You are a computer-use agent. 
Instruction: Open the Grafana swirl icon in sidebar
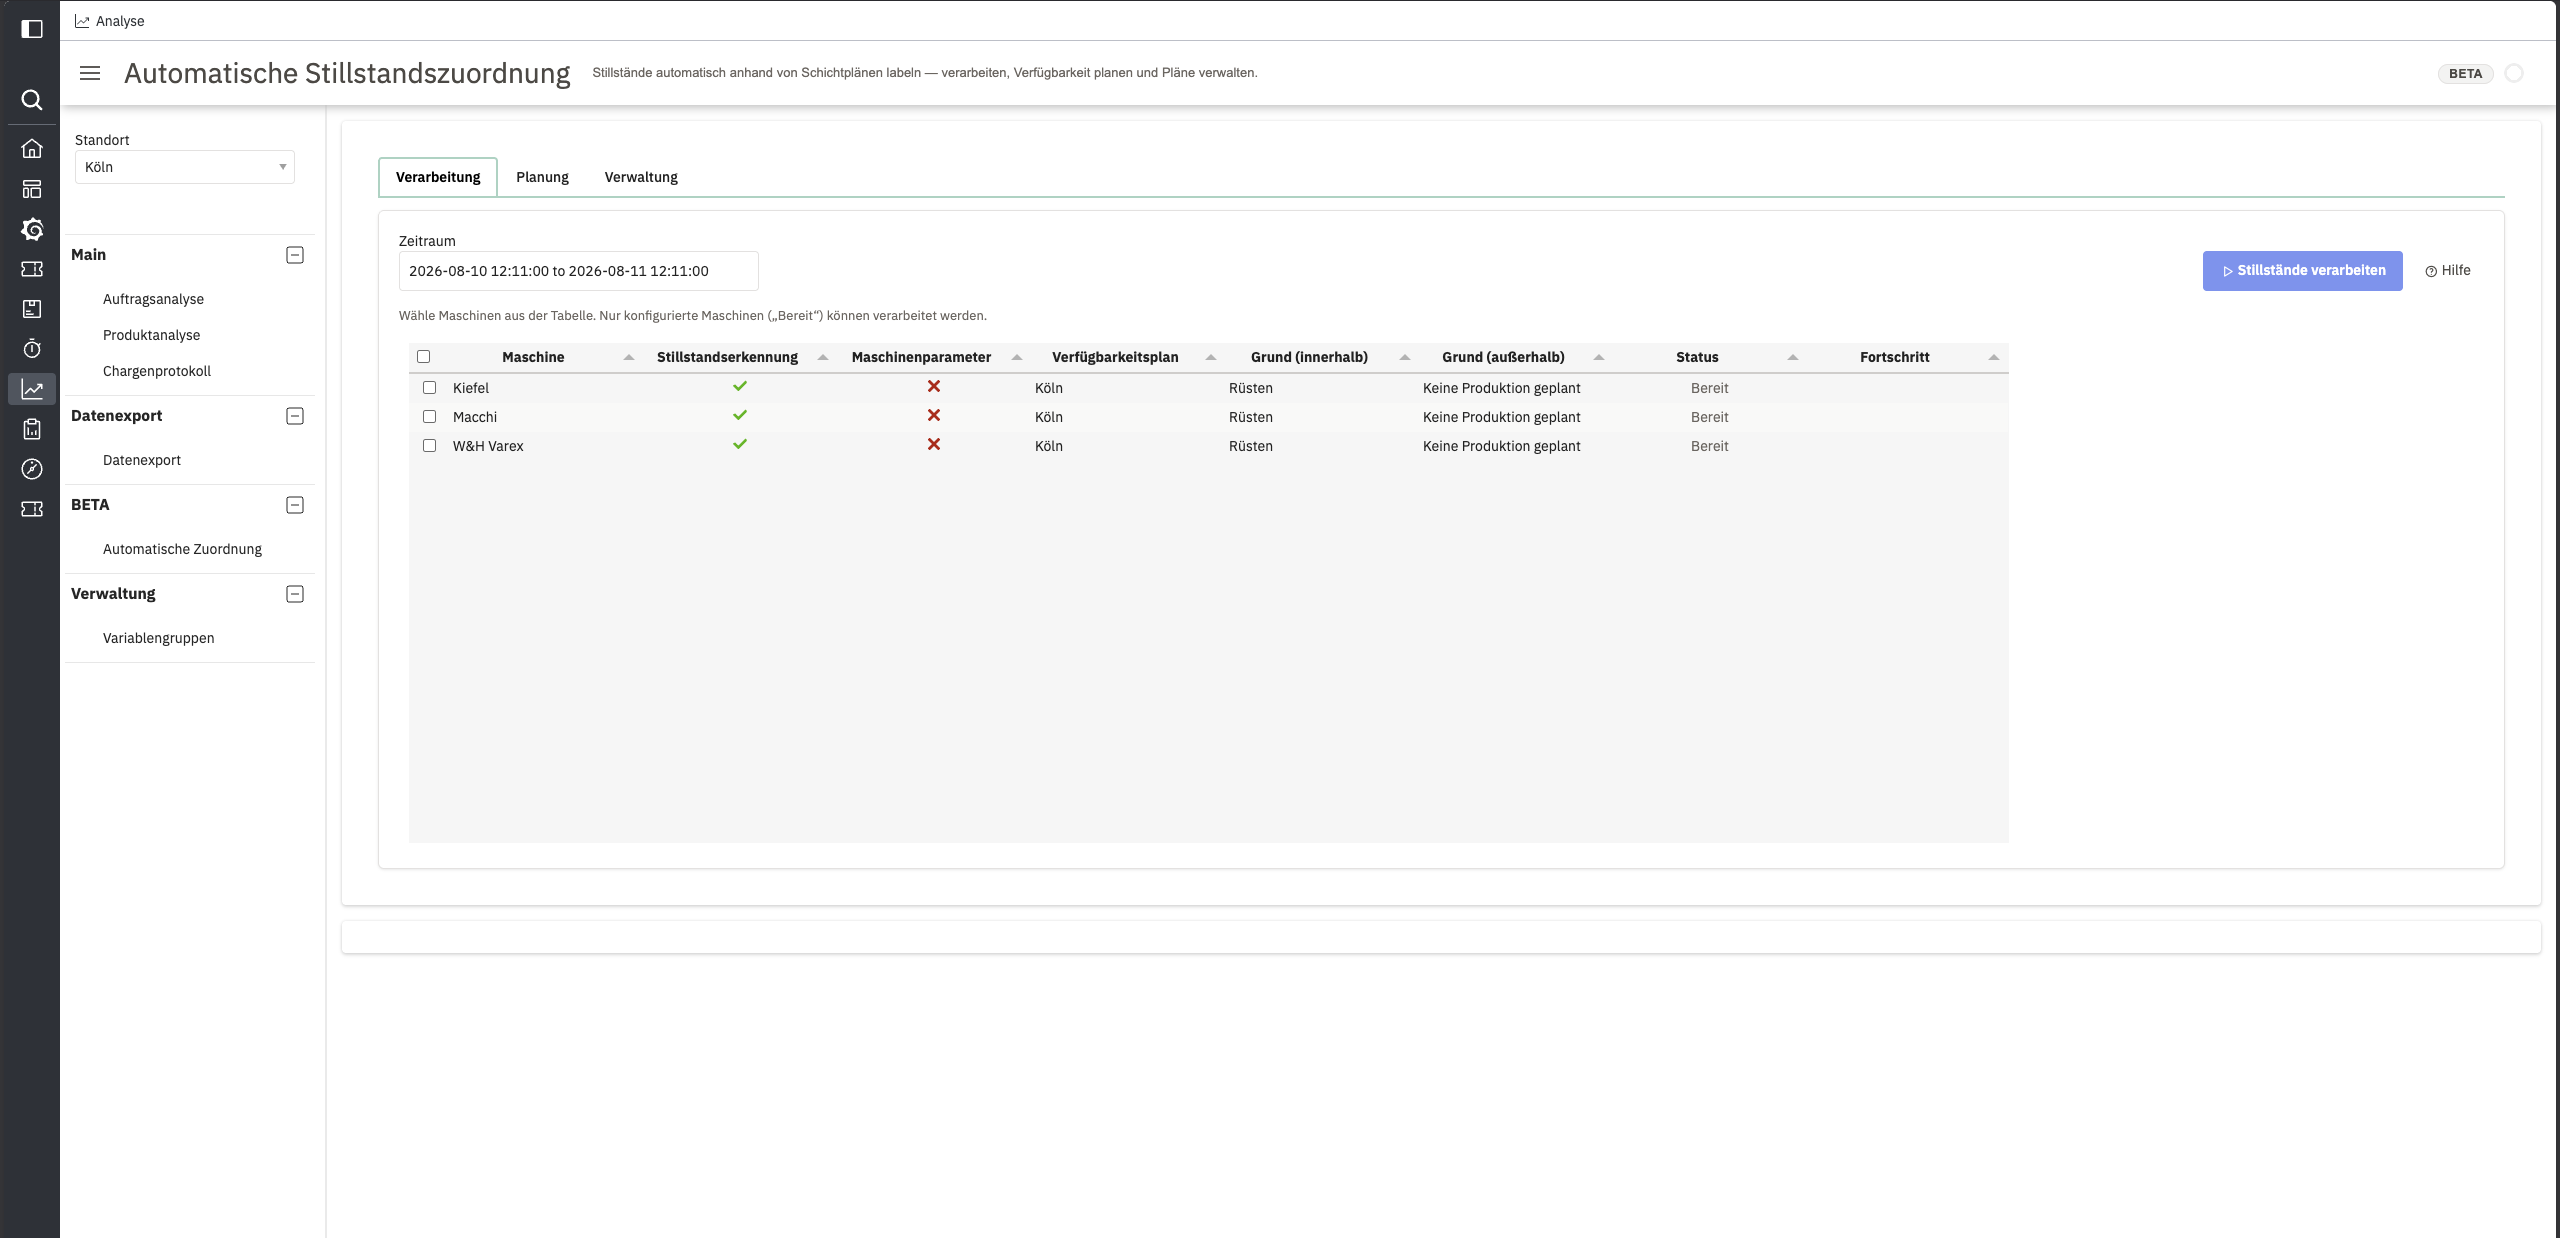pos(32,229)
